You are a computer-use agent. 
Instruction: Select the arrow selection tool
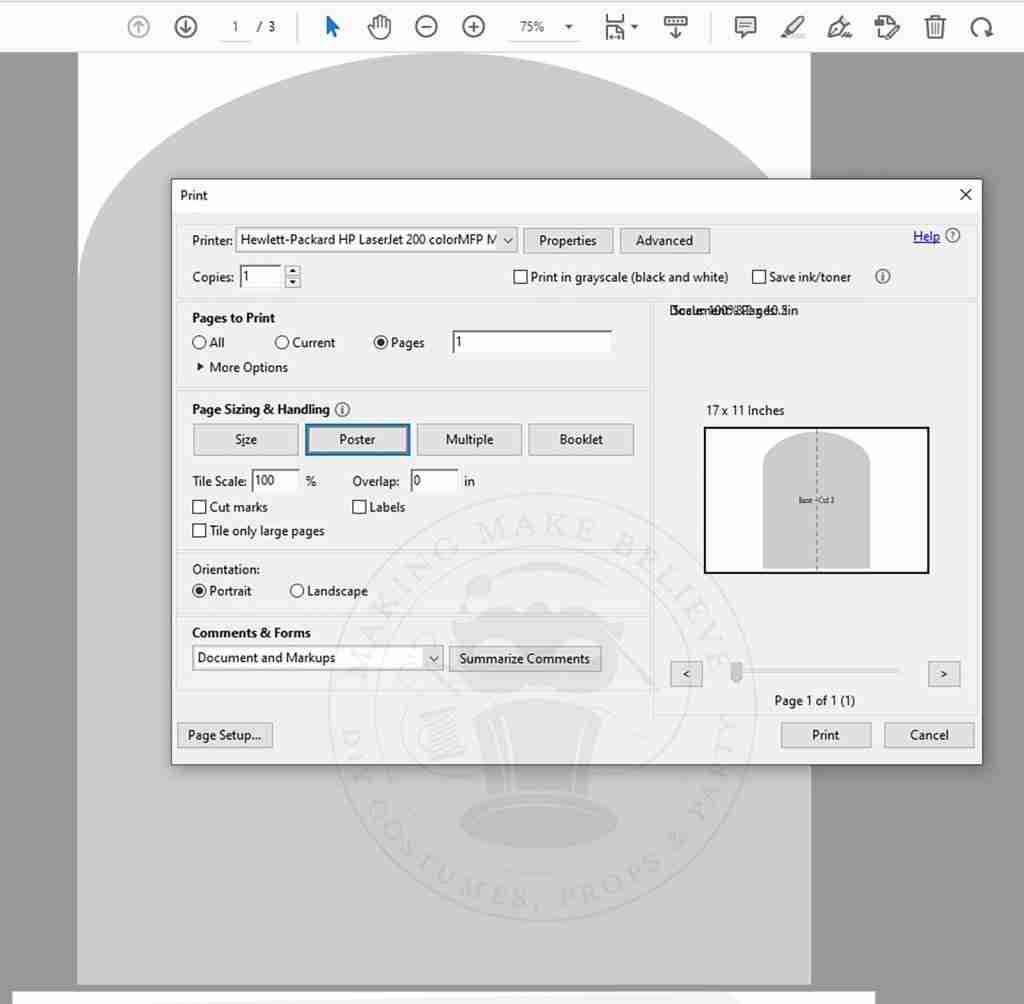click(332, 27)
